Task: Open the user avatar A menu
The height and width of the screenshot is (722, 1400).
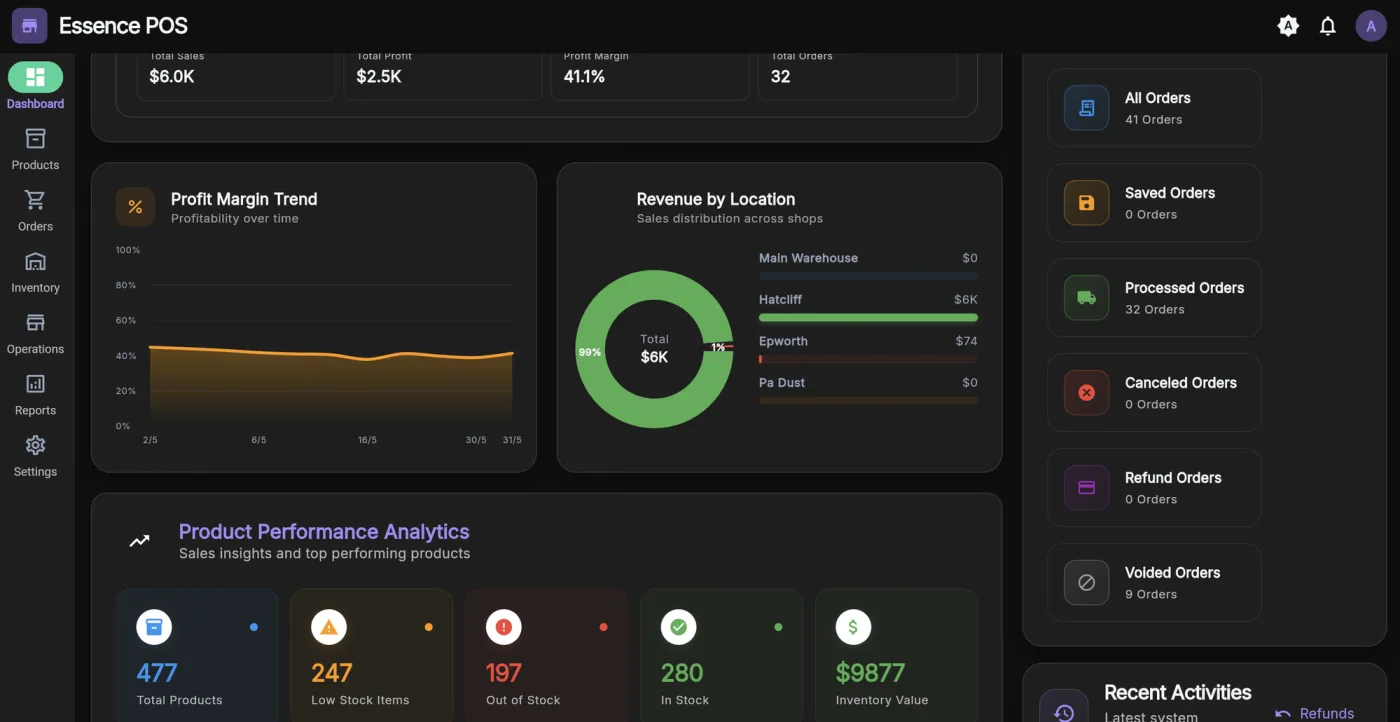Action: (1371, 26)
